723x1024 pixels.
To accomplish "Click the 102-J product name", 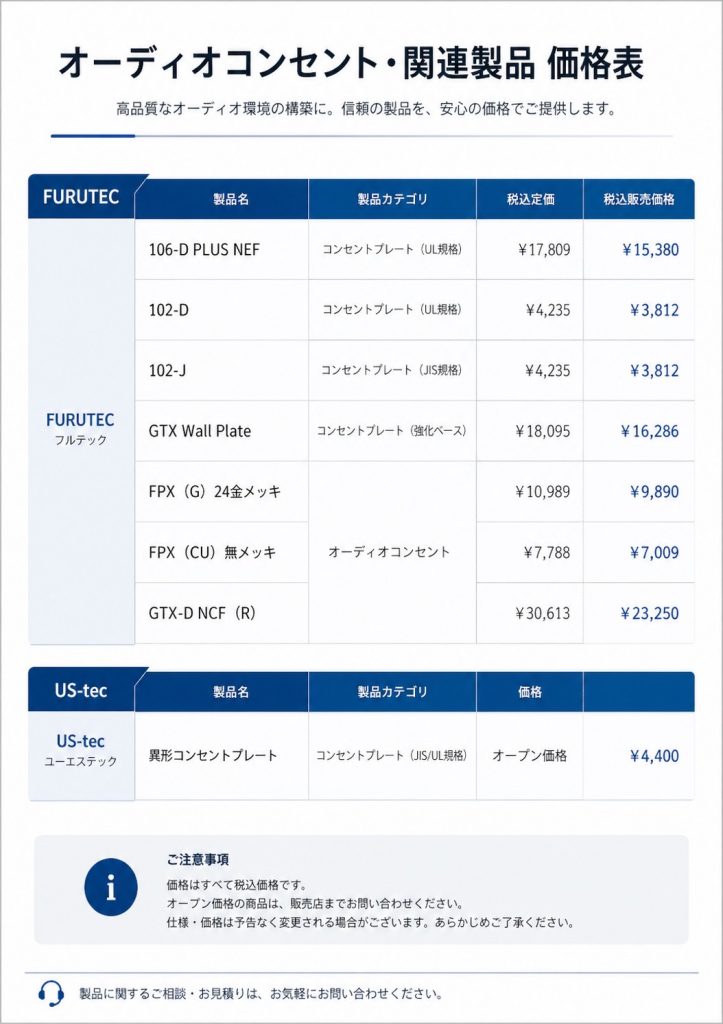I will (x=168, y=370).
